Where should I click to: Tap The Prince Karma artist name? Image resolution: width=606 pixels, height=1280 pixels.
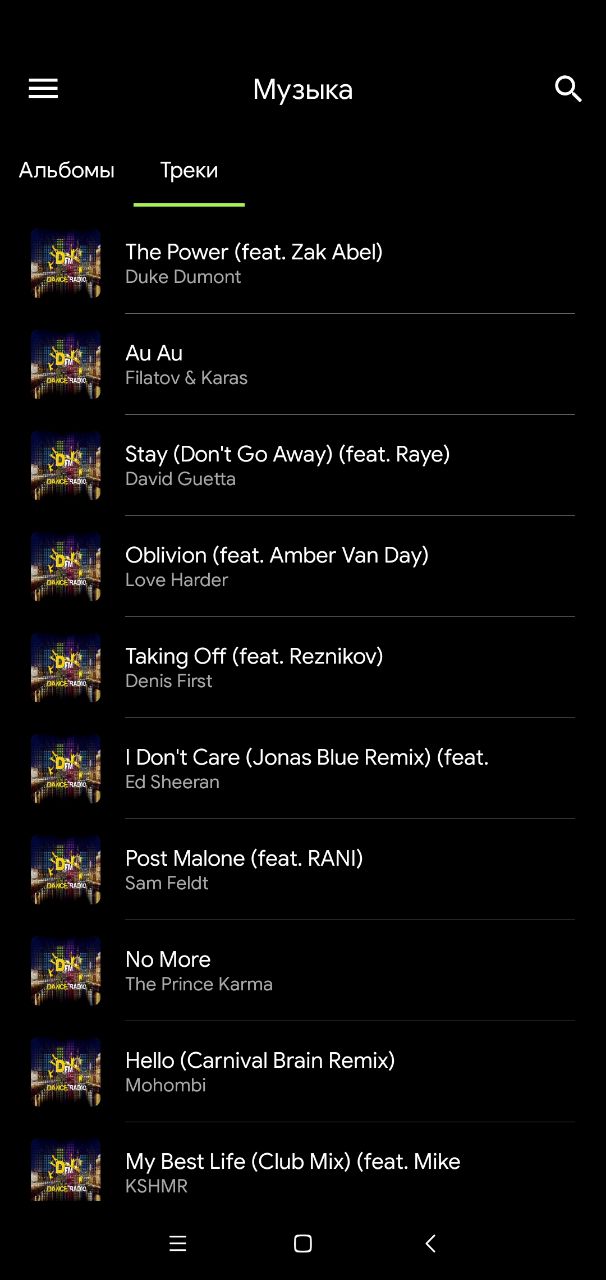click(199, 984)
